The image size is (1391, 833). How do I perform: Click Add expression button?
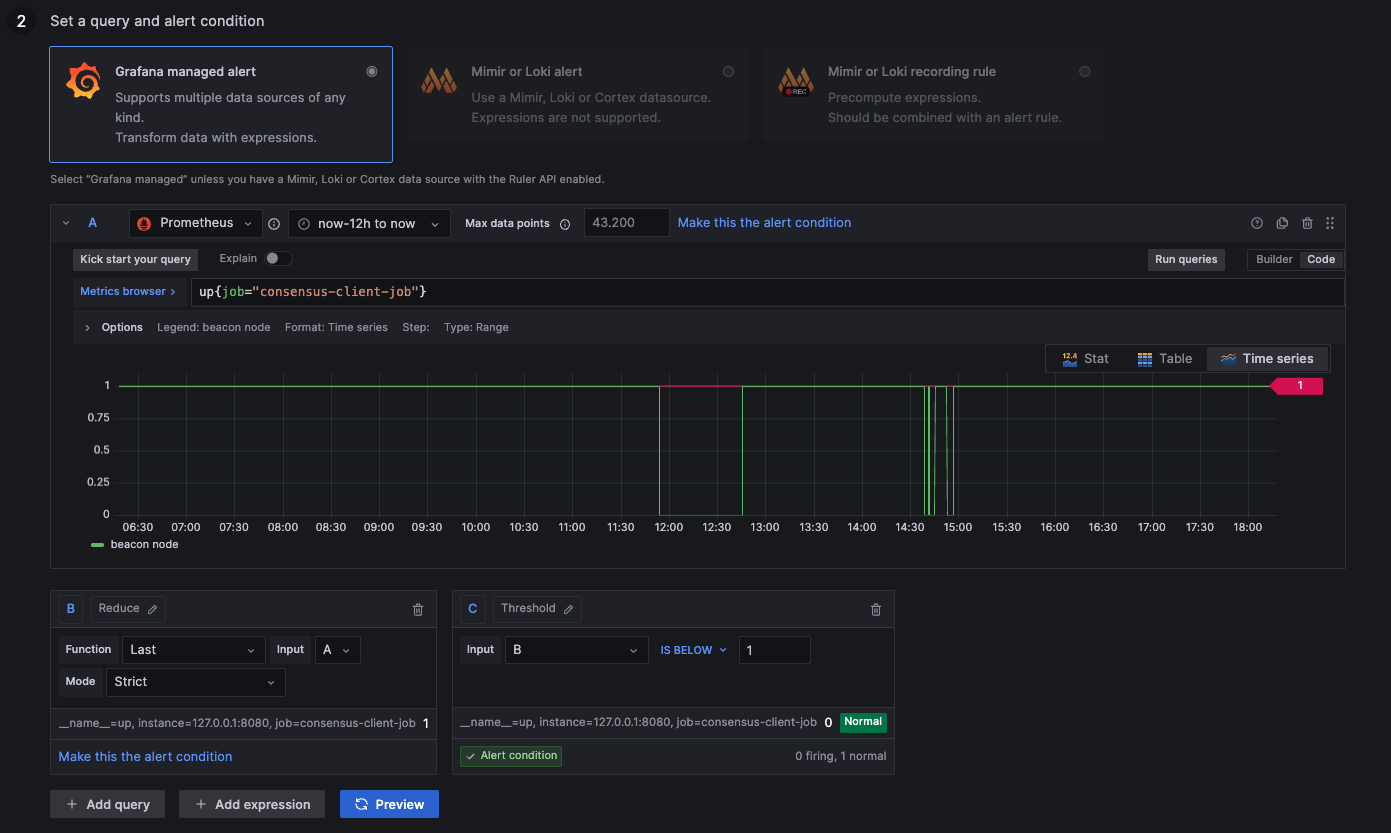pyautogui.click(x=253, y=804)
